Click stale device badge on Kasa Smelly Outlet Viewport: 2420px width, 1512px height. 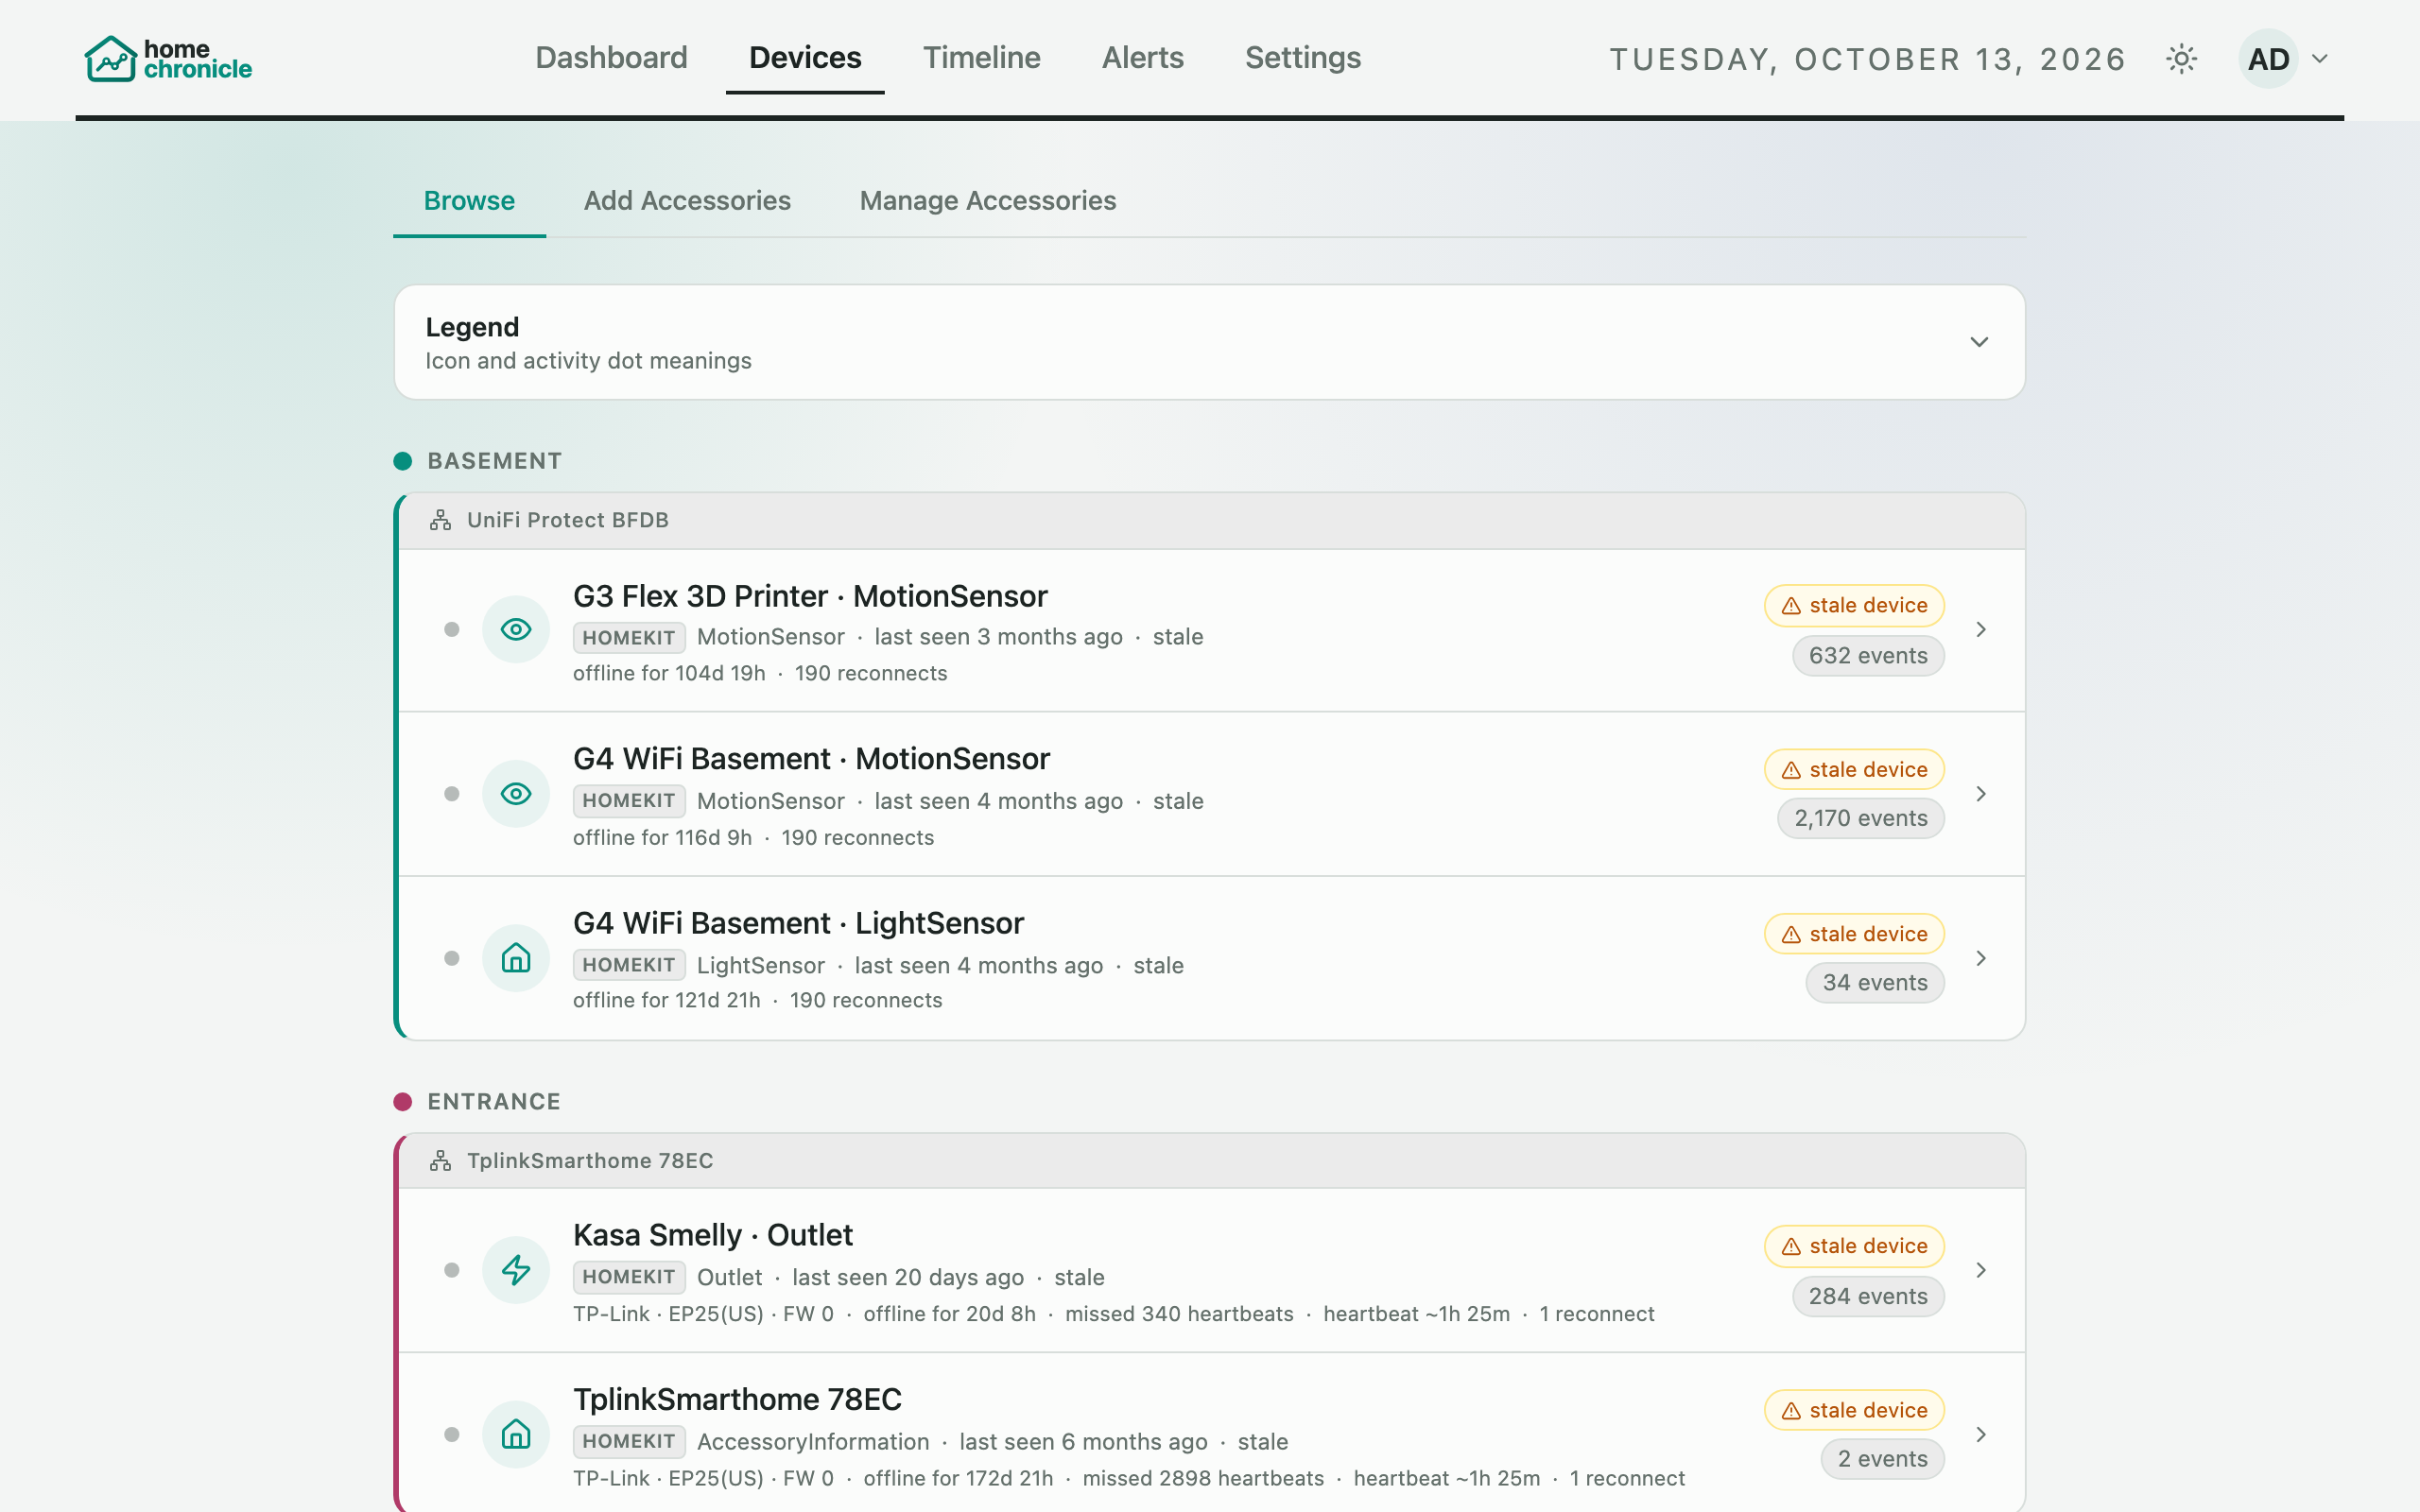pyautogui.click(x=1854, y=1246)
